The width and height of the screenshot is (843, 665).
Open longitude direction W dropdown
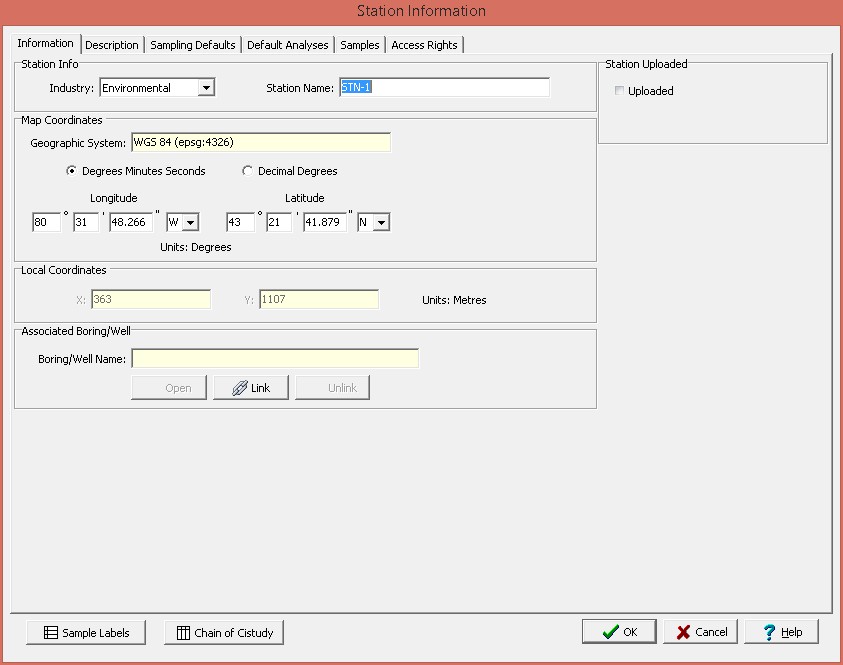click(190, 223)
